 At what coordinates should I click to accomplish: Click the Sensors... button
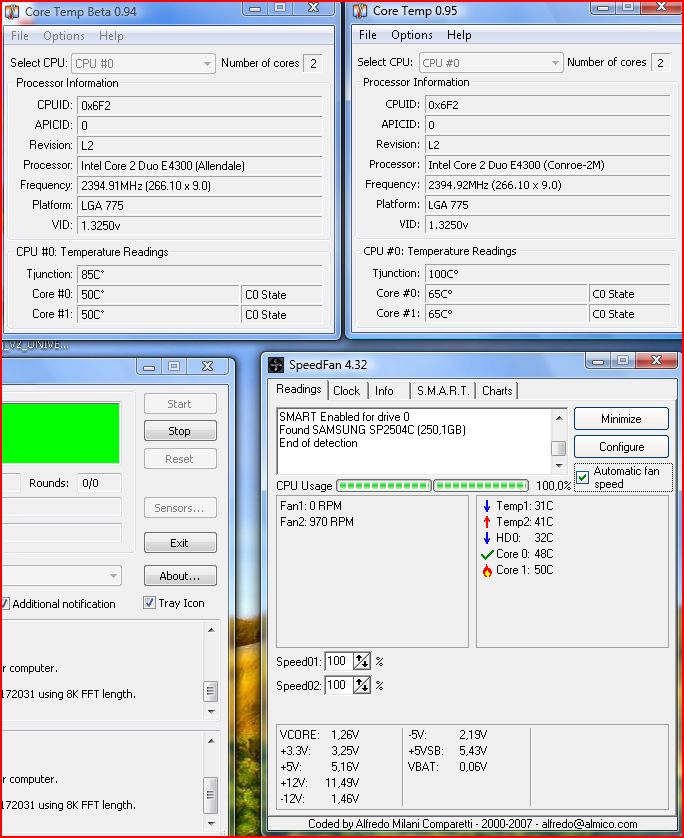180,508
